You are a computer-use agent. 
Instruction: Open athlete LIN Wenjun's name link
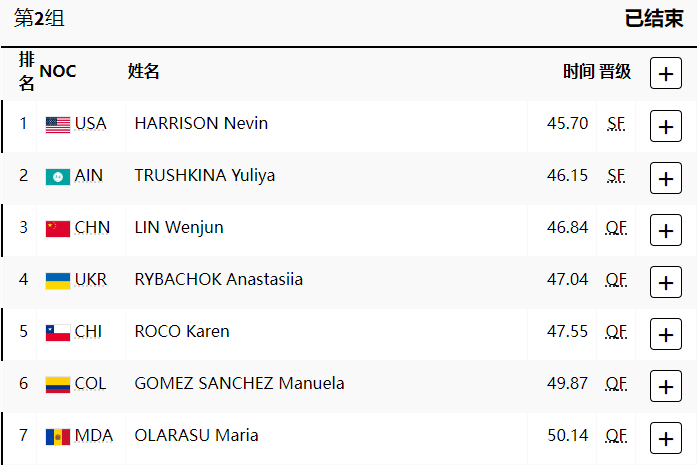coord(179,228)
